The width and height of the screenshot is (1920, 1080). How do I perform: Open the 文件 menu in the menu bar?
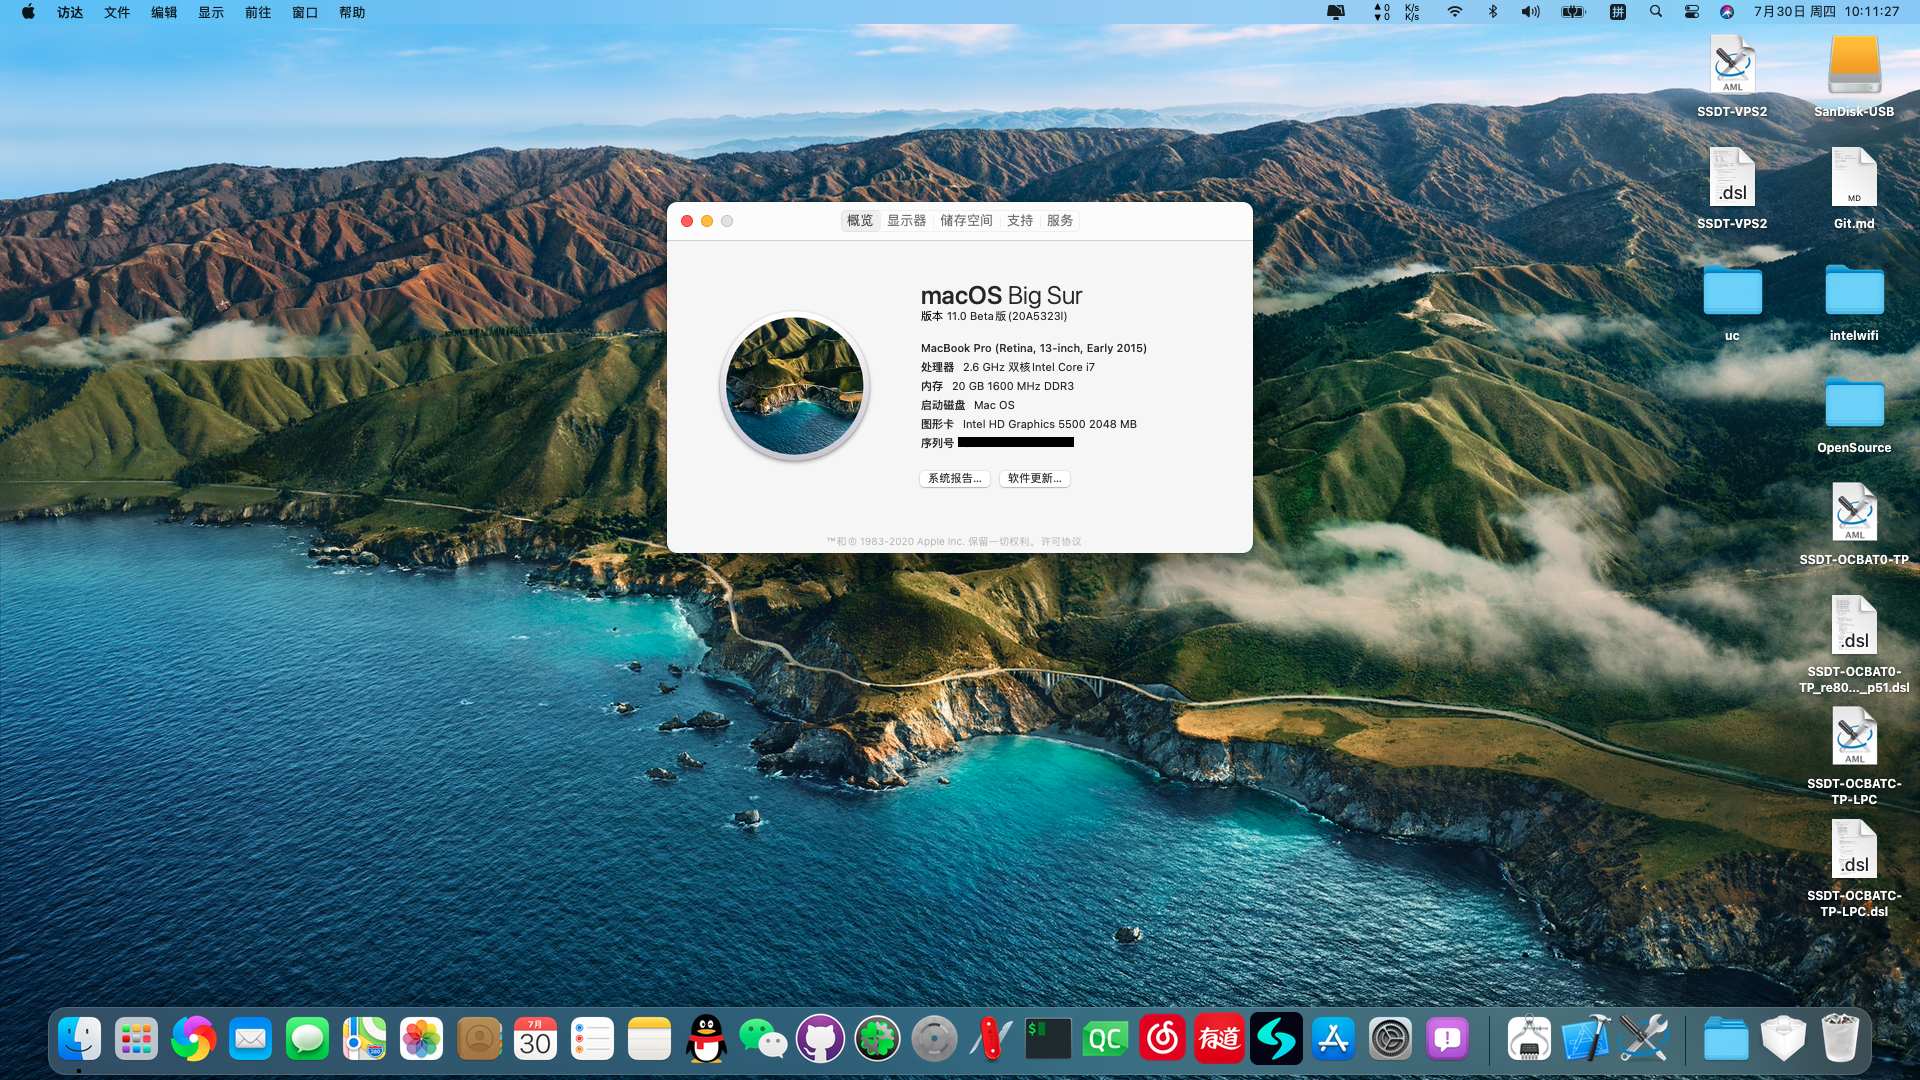pos(117,12)
